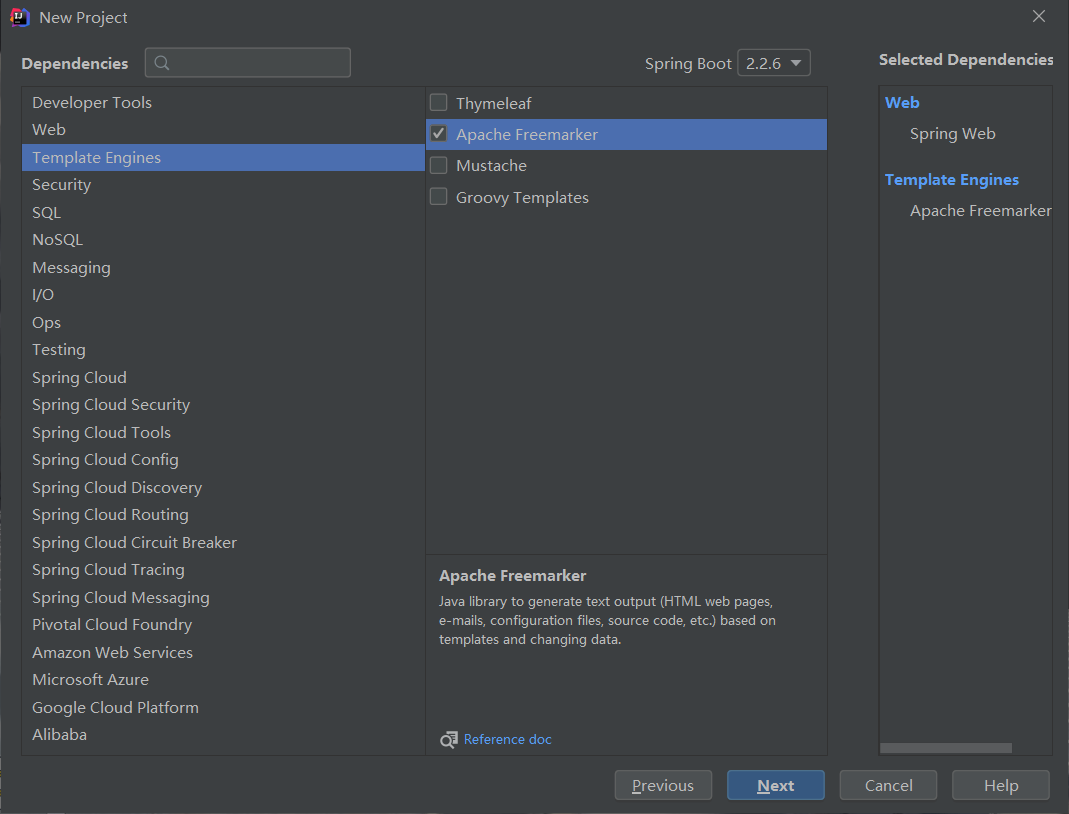Click the search magnifier icon in Dependencies field
The height and width of the screenshot is (814, 1069).
coord(162,63)
